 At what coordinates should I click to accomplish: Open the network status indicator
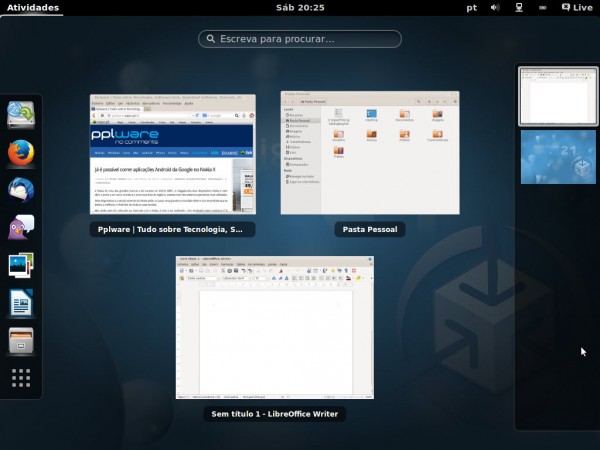pos(519,8)
